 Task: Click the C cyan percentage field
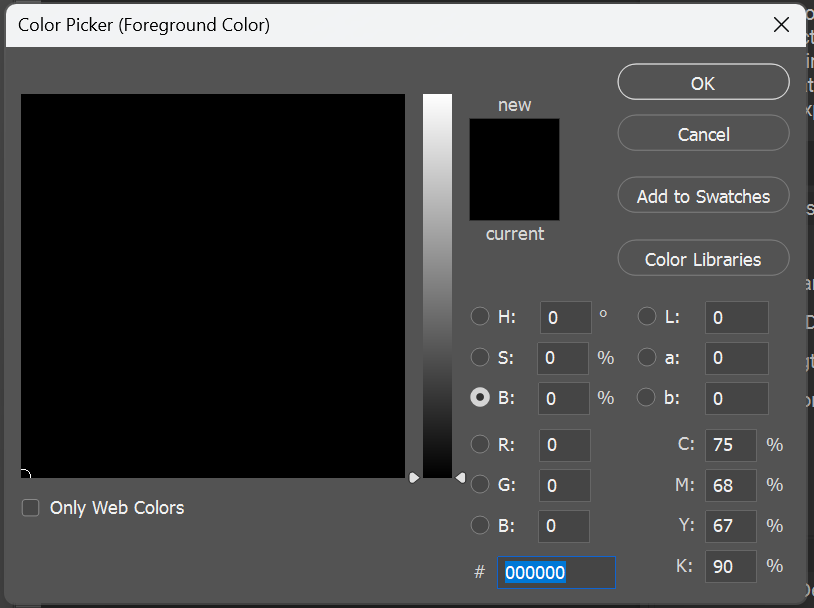coord(730,445)
